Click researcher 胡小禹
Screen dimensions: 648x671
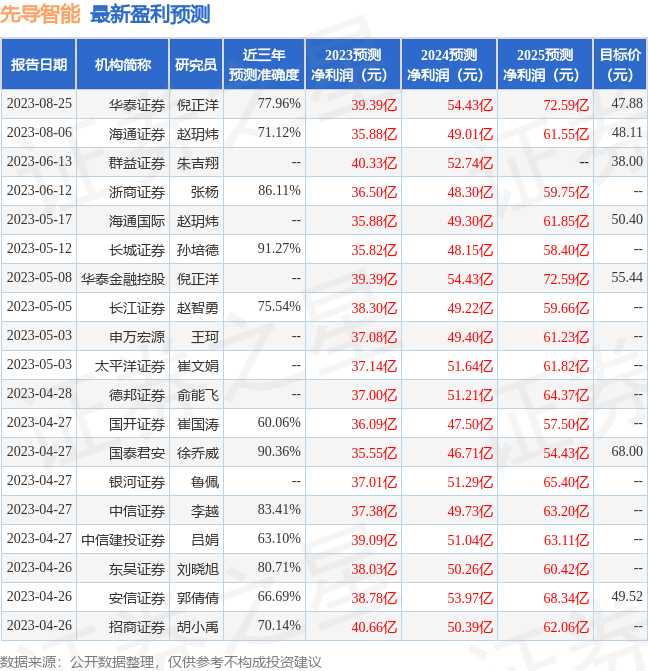point(198,627)
